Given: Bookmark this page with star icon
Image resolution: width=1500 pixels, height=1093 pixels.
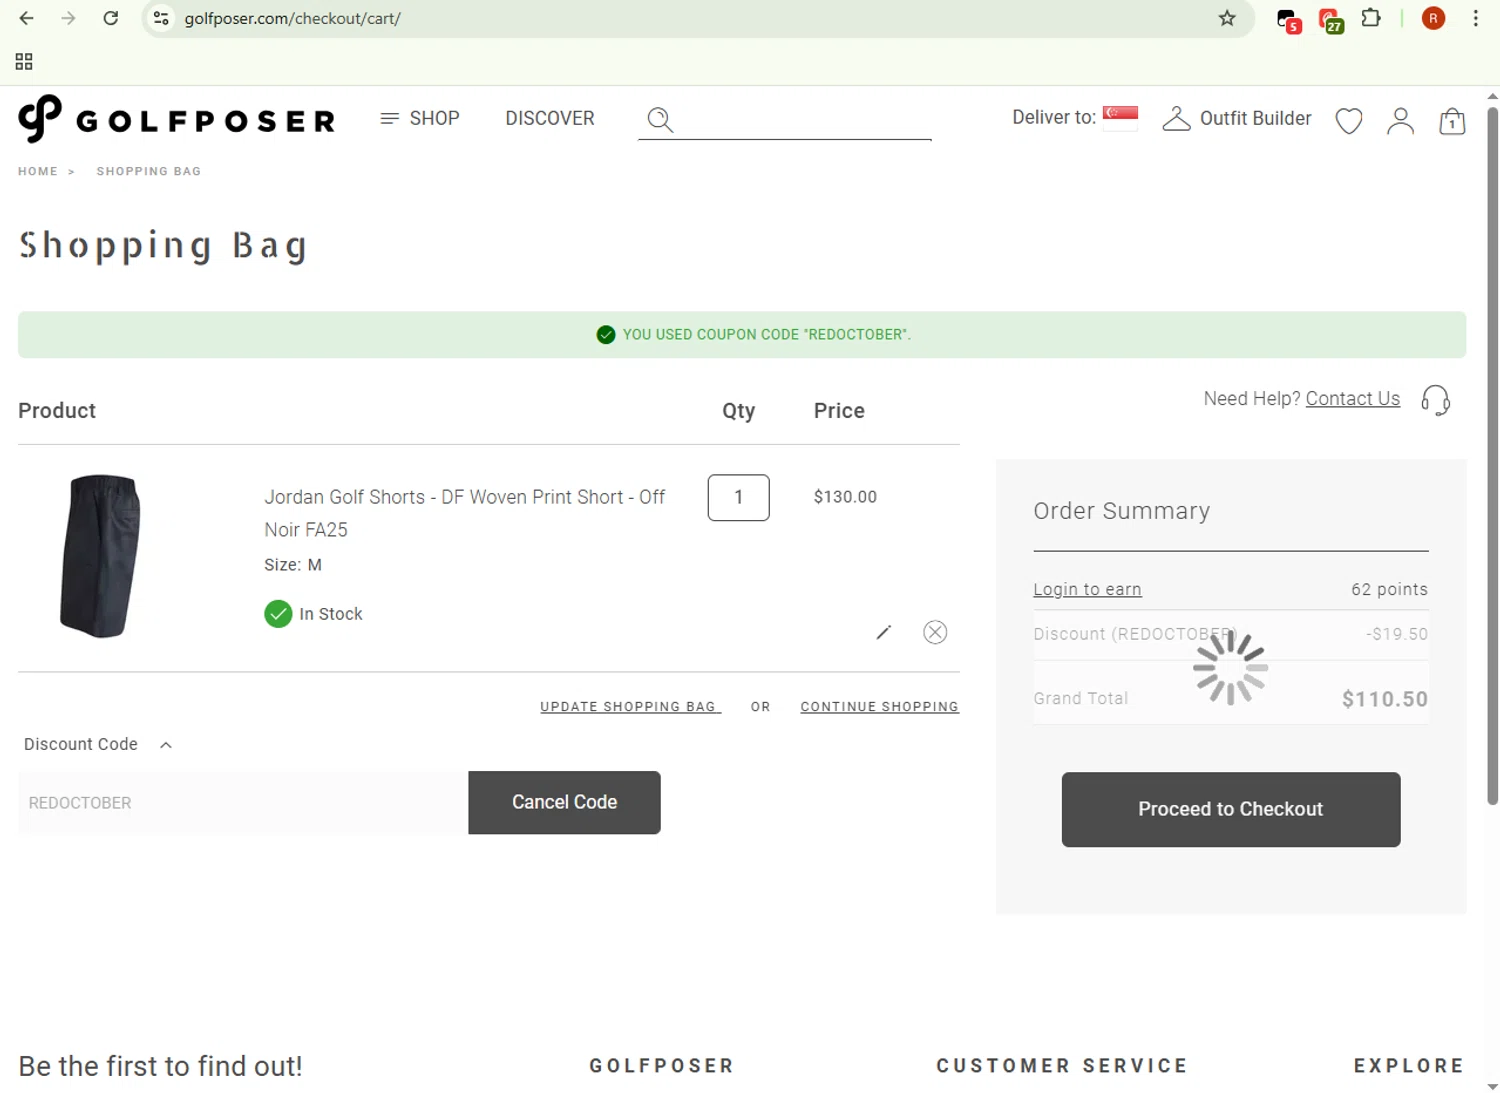Looking at the screenshot, I should coord(1227,18).
